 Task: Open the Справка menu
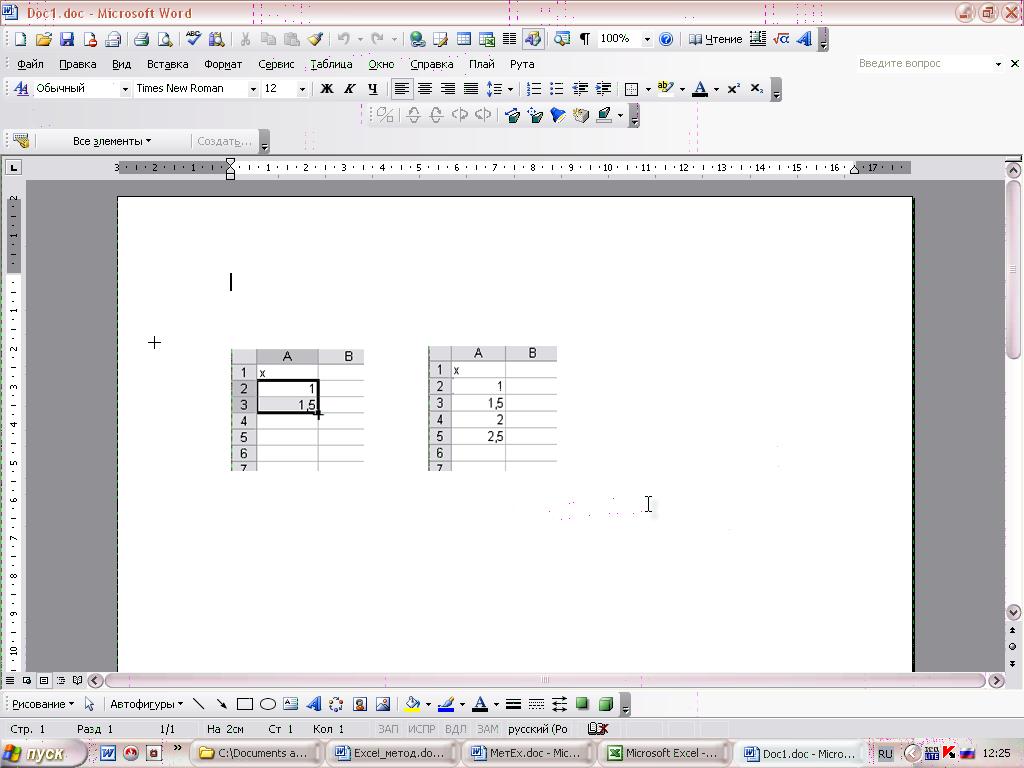[432, 64]
